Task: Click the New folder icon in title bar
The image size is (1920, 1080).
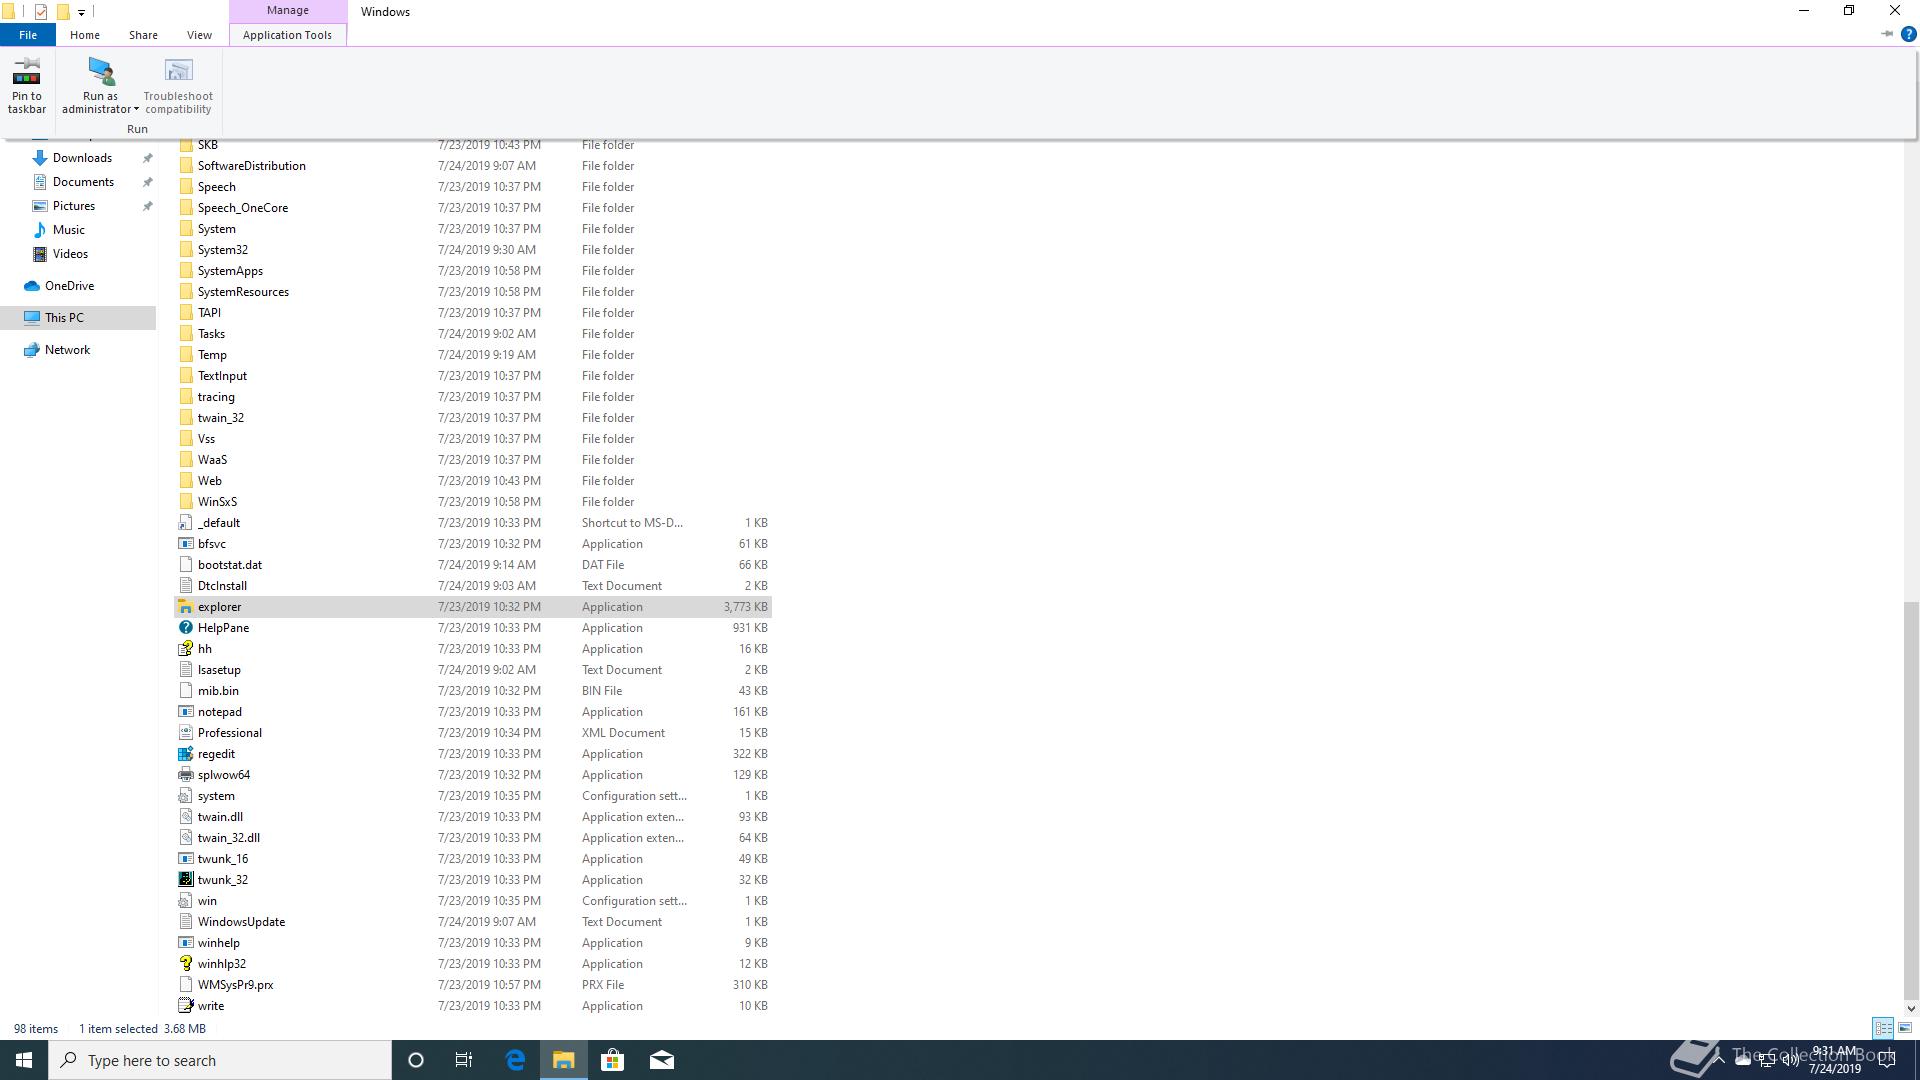Action: 63,12
